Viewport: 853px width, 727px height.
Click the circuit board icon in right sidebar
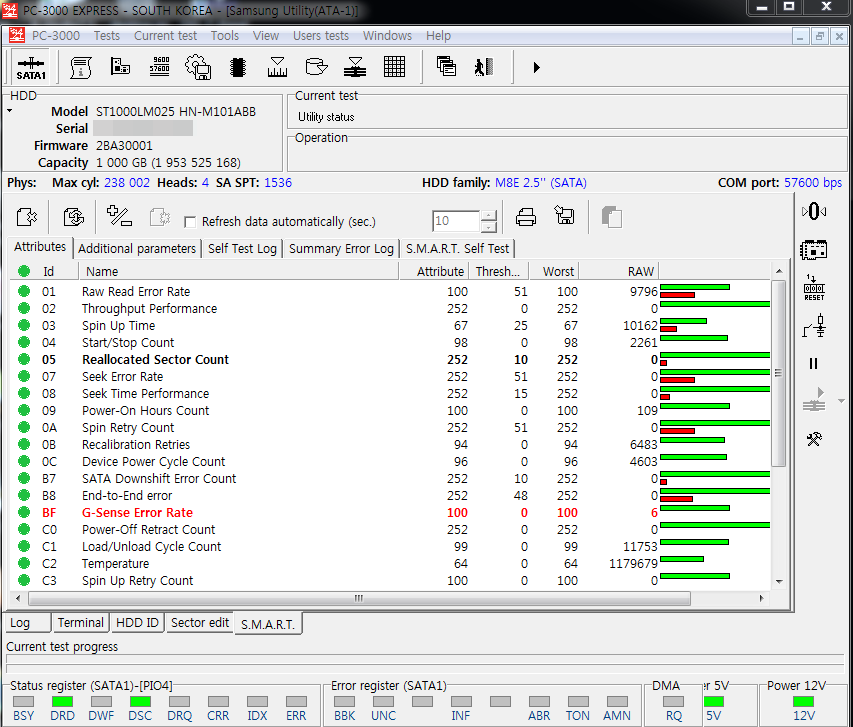(x=814, y=250)
